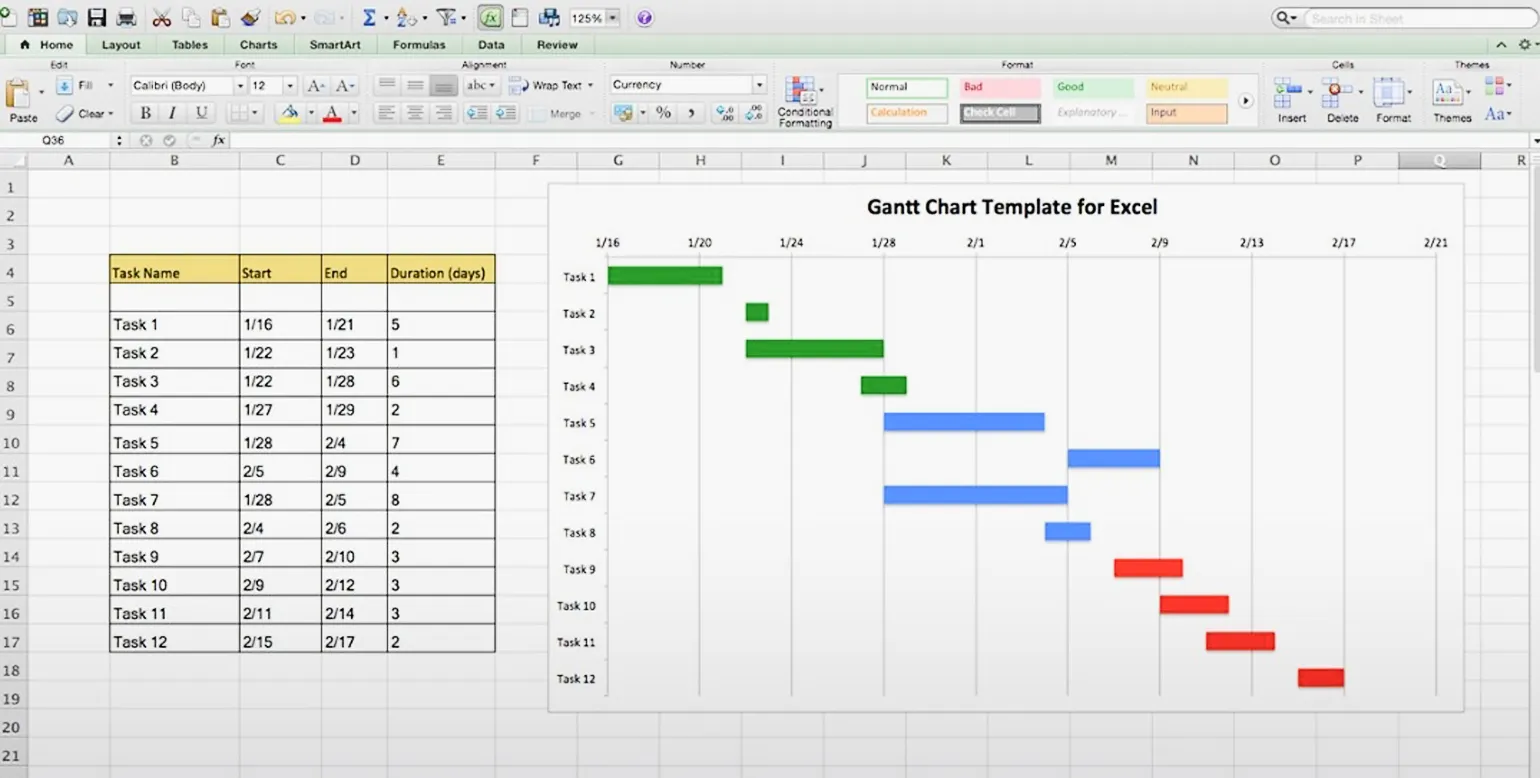Open Conditional Formatting in the ribbon
This screenshot has height=778, width=1540.
(804, 101)
